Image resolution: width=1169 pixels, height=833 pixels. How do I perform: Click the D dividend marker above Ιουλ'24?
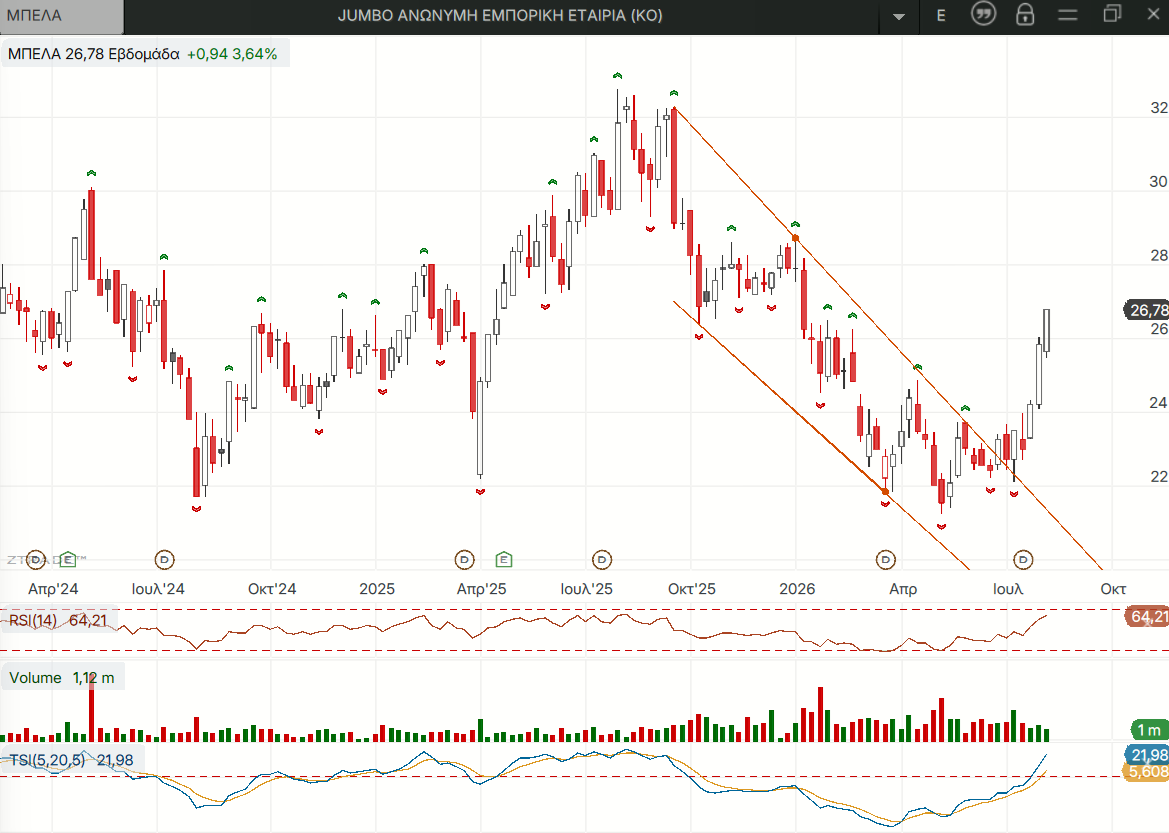pos(164,559)
